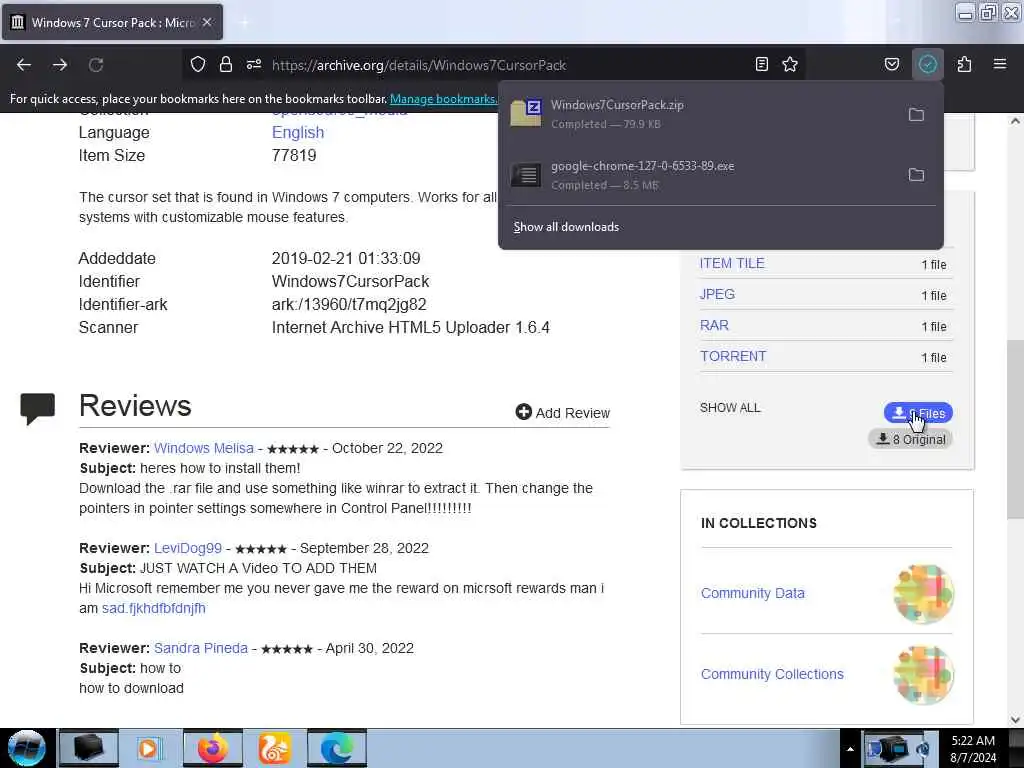Viewport: 1024px width, 768px height.
Task: Open the tracking protection shield icon
Action: [198, 64]
